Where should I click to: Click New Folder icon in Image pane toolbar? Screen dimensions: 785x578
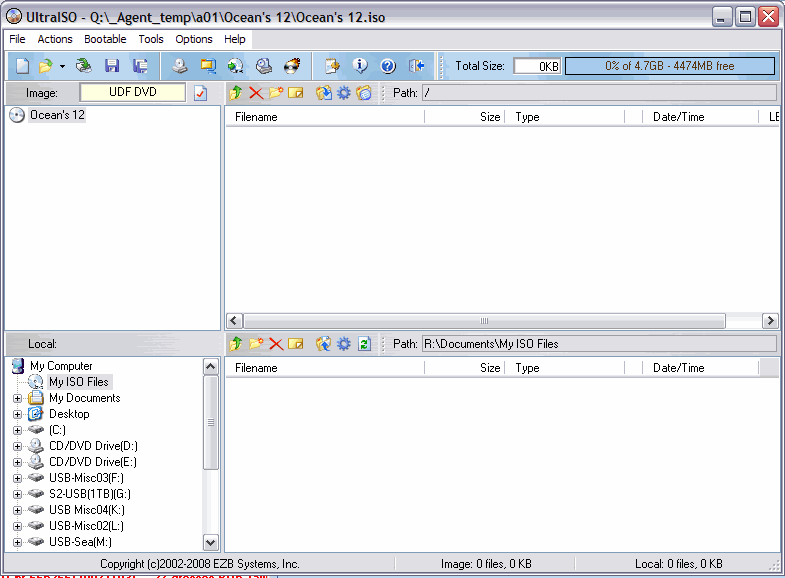[x=276, y=93]
